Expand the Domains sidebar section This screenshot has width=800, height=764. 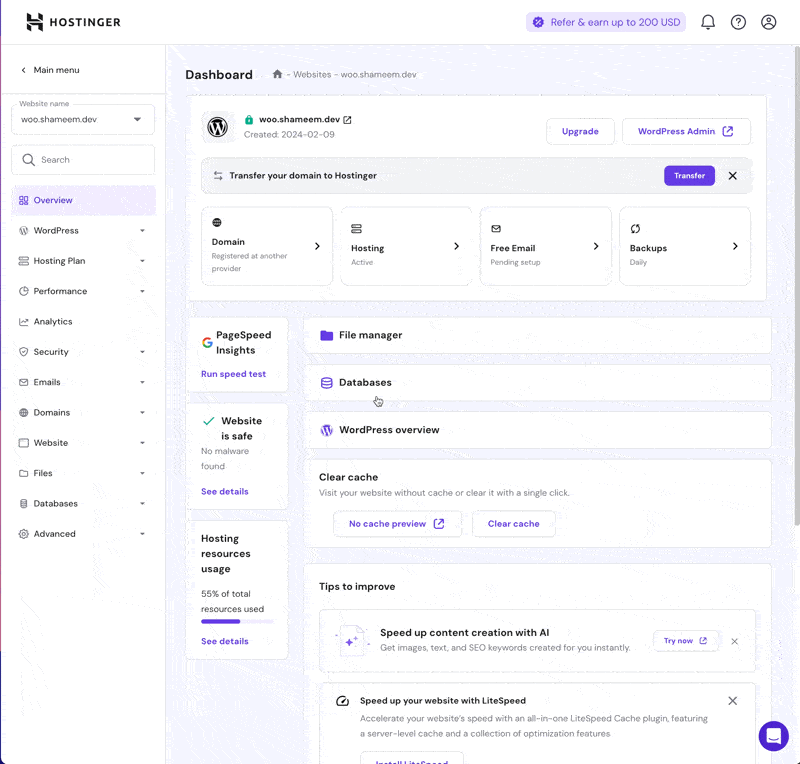(x=142, y=412)
